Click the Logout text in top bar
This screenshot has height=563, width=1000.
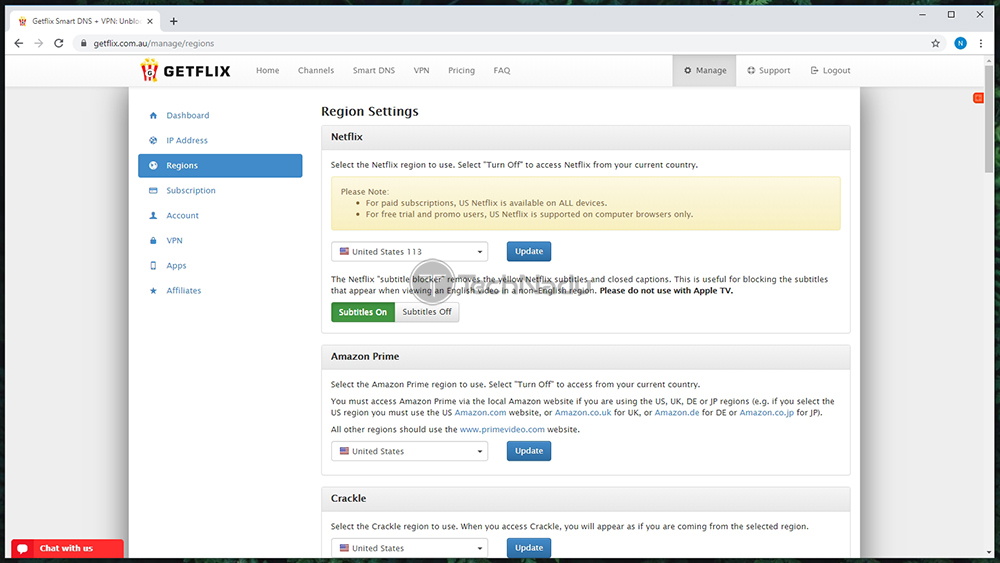[x=836, y=70]
